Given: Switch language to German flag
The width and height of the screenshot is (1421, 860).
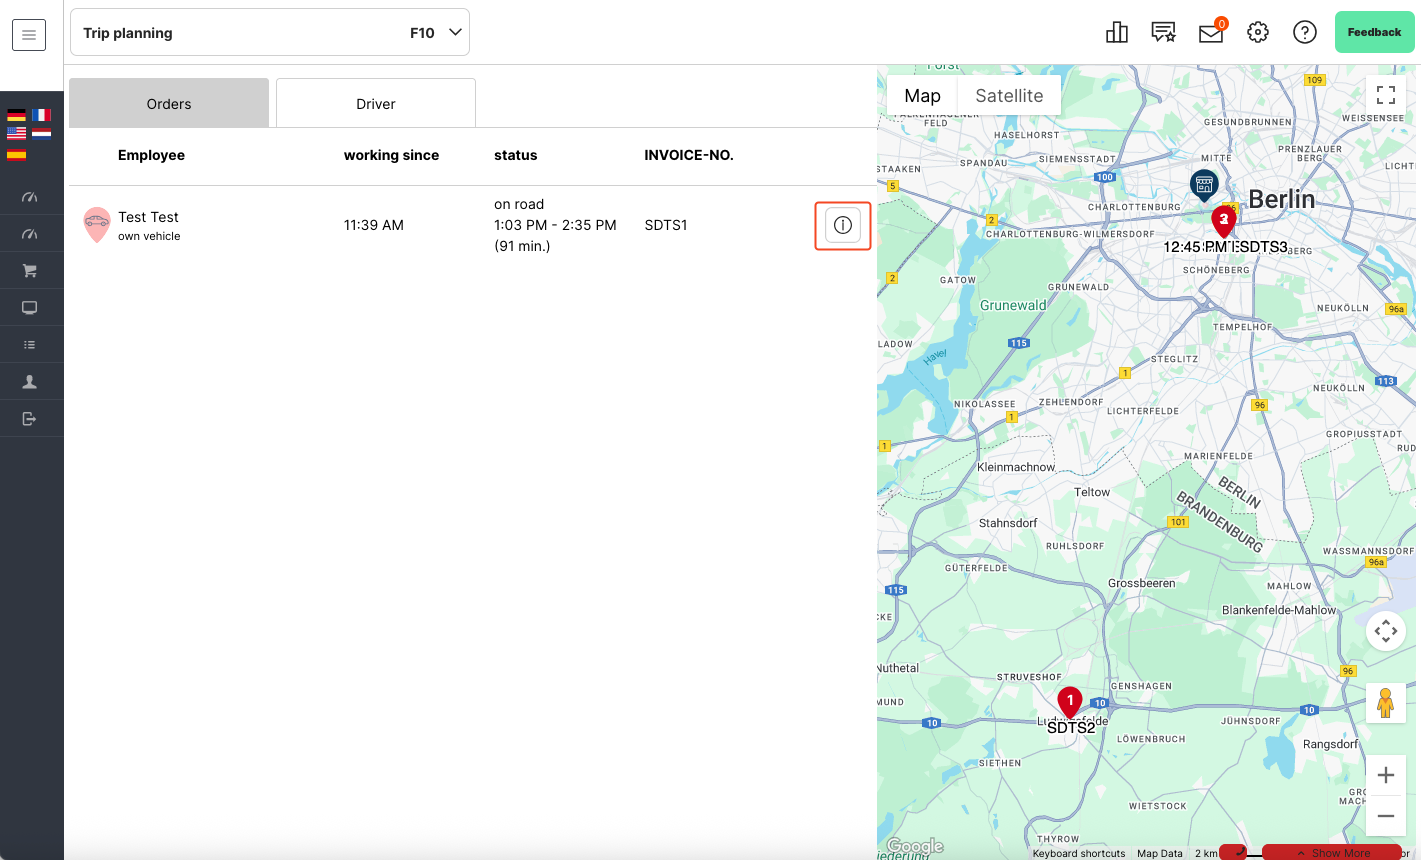Looking at the screenshot, I should pyautogui.click(x=17, y=115).
